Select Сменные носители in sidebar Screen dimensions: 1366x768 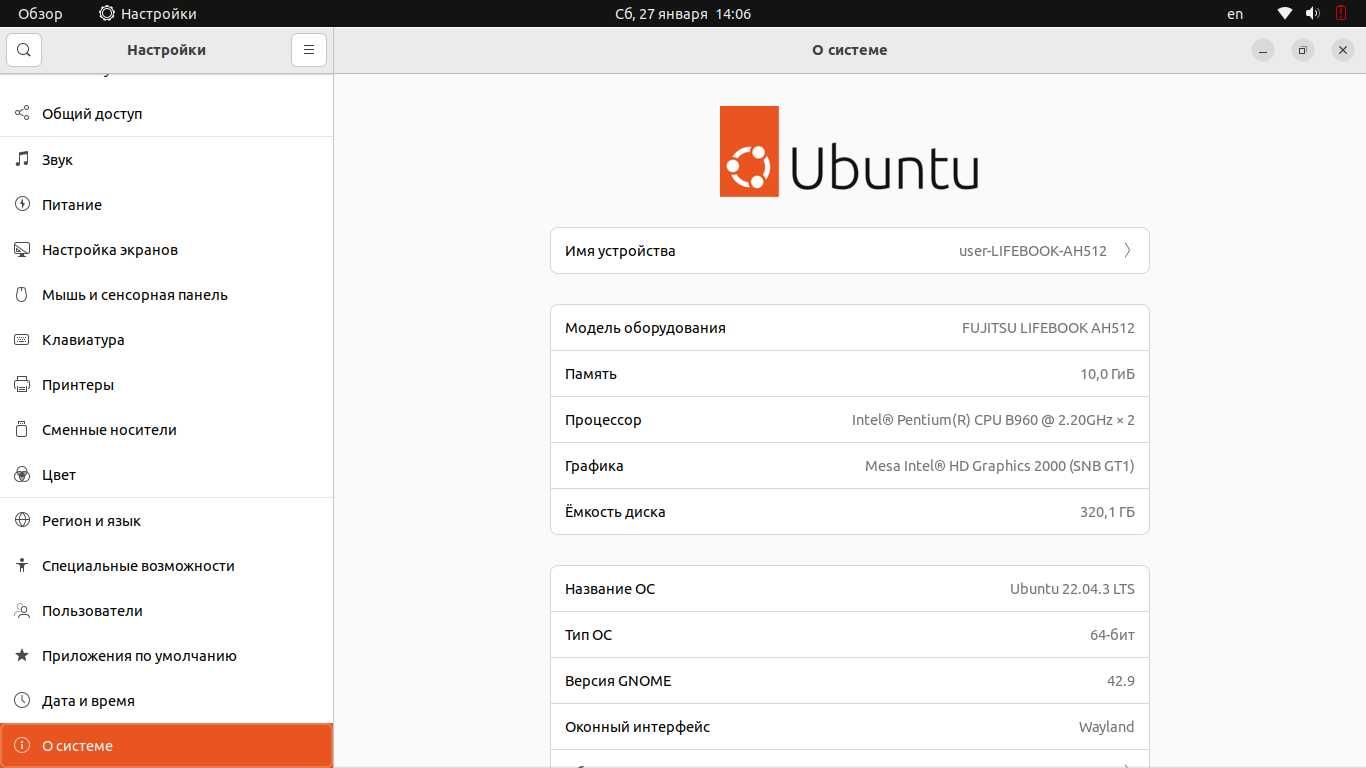pos(166,429)
